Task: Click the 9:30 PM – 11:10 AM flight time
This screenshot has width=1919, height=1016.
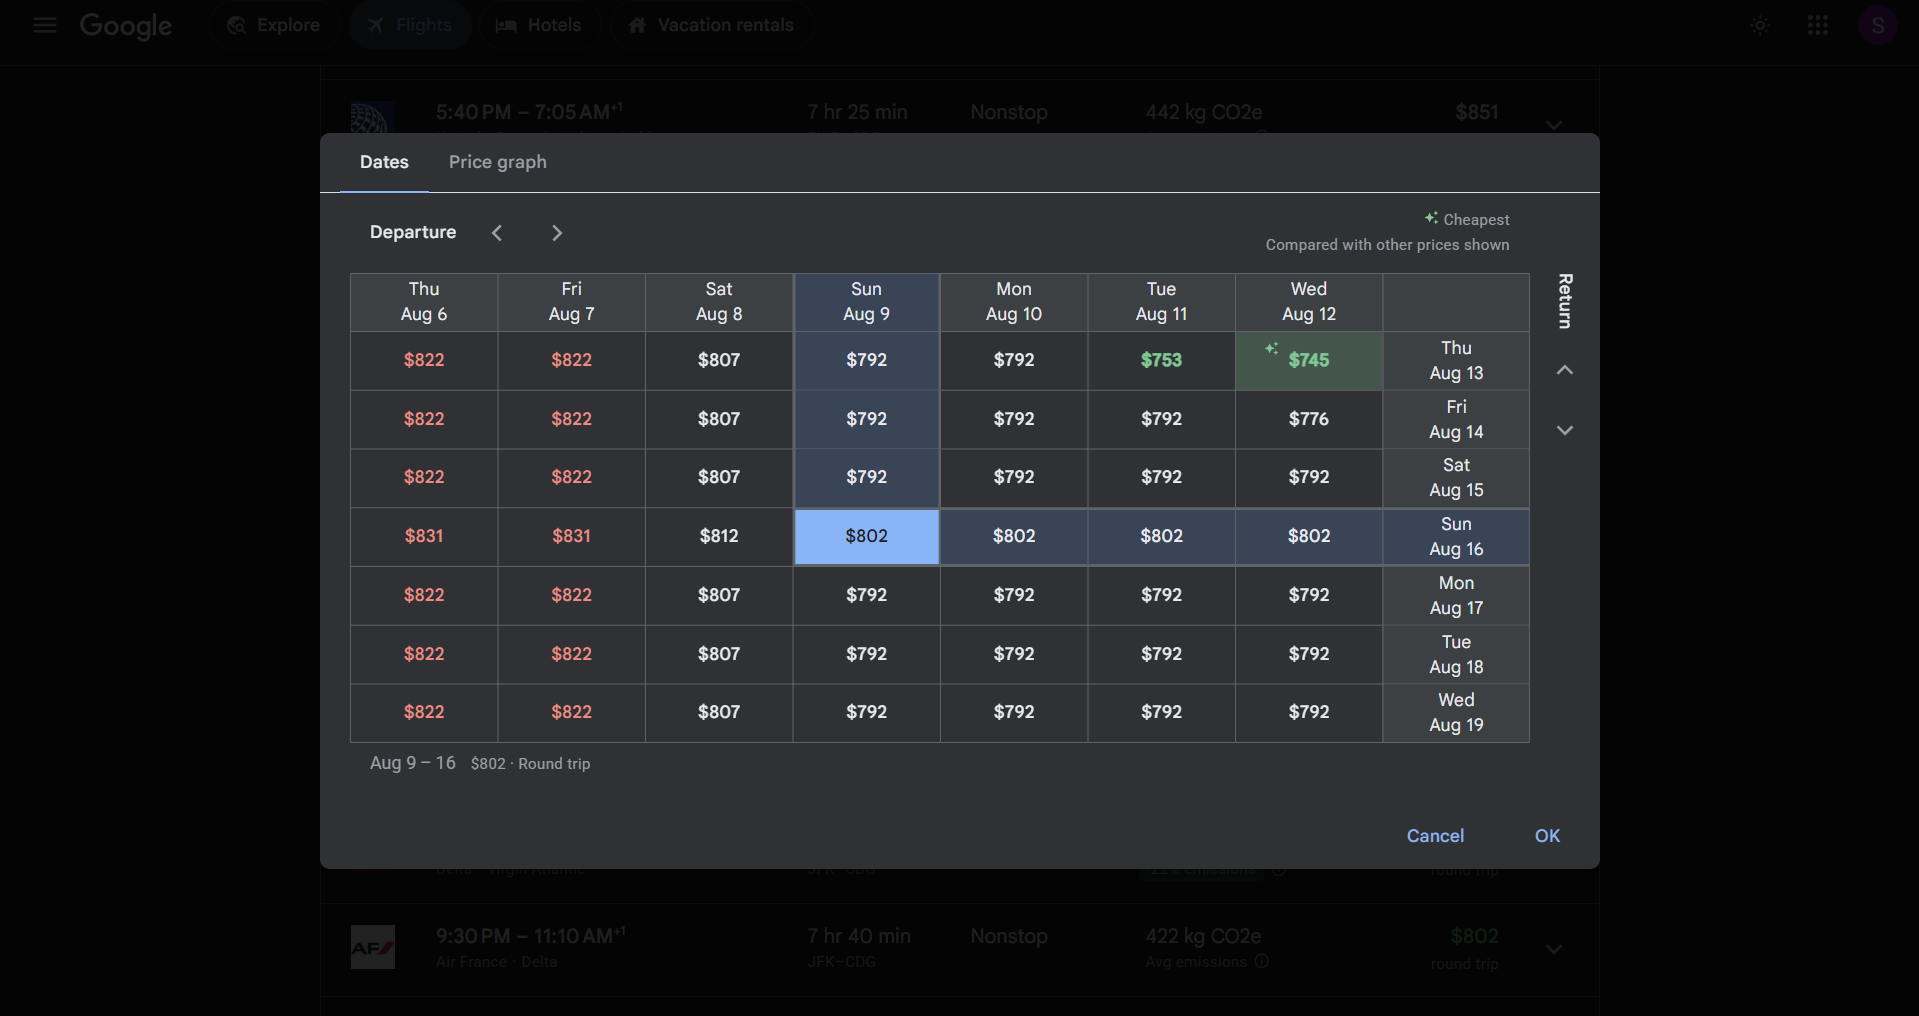Action: (531, 936)
